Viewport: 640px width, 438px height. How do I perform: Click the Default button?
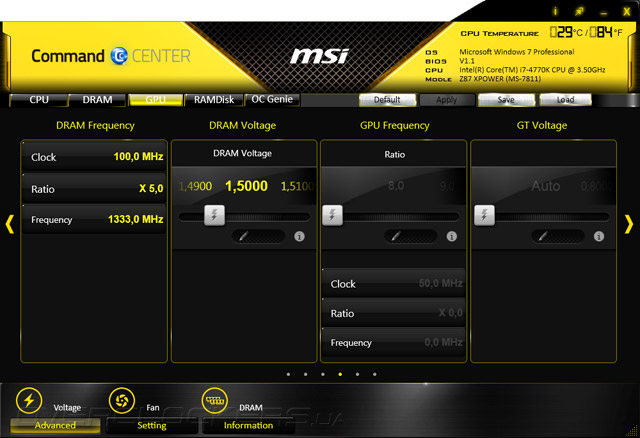[x=387, y=100]
